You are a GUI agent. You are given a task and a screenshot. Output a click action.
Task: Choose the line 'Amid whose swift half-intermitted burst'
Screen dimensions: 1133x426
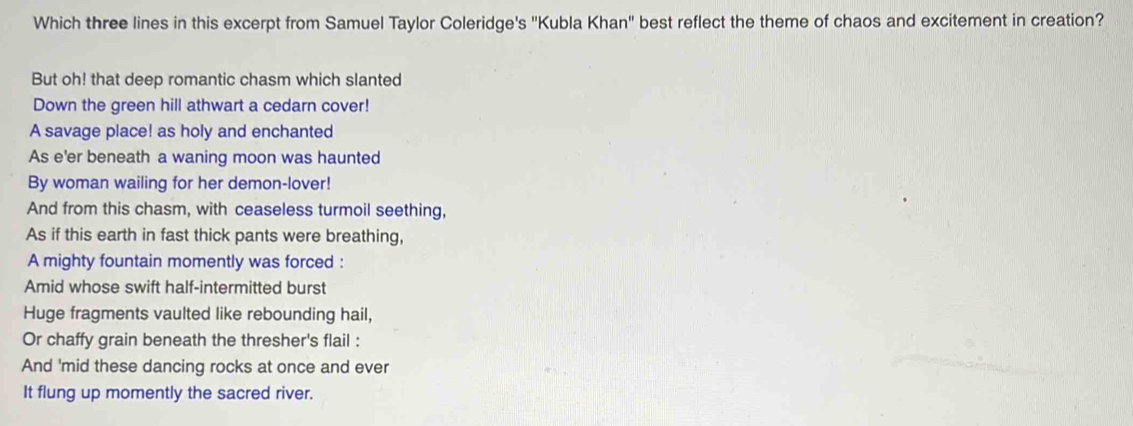[x=176, y=287]
